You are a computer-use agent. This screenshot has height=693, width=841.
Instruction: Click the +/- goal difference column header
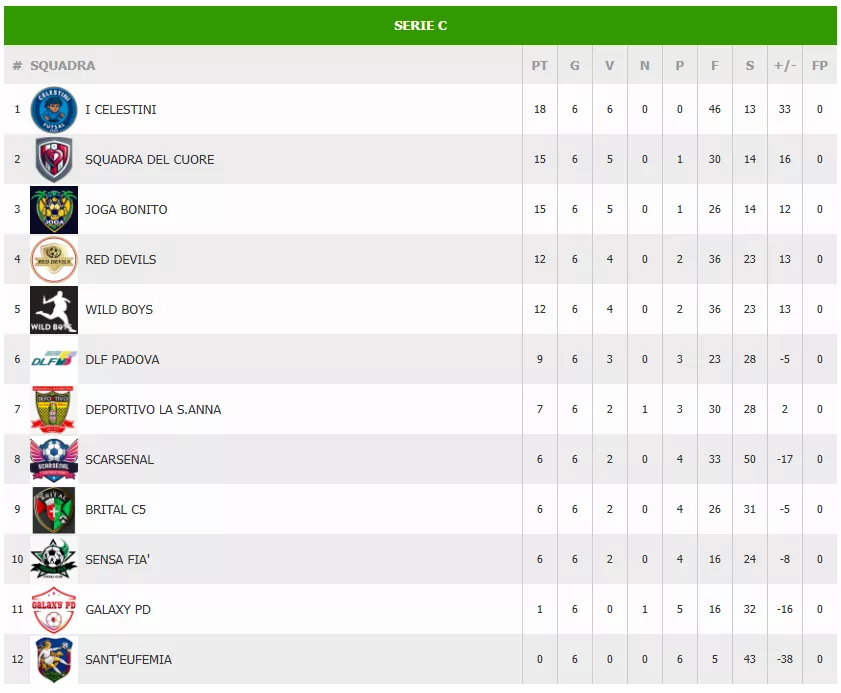785,66
